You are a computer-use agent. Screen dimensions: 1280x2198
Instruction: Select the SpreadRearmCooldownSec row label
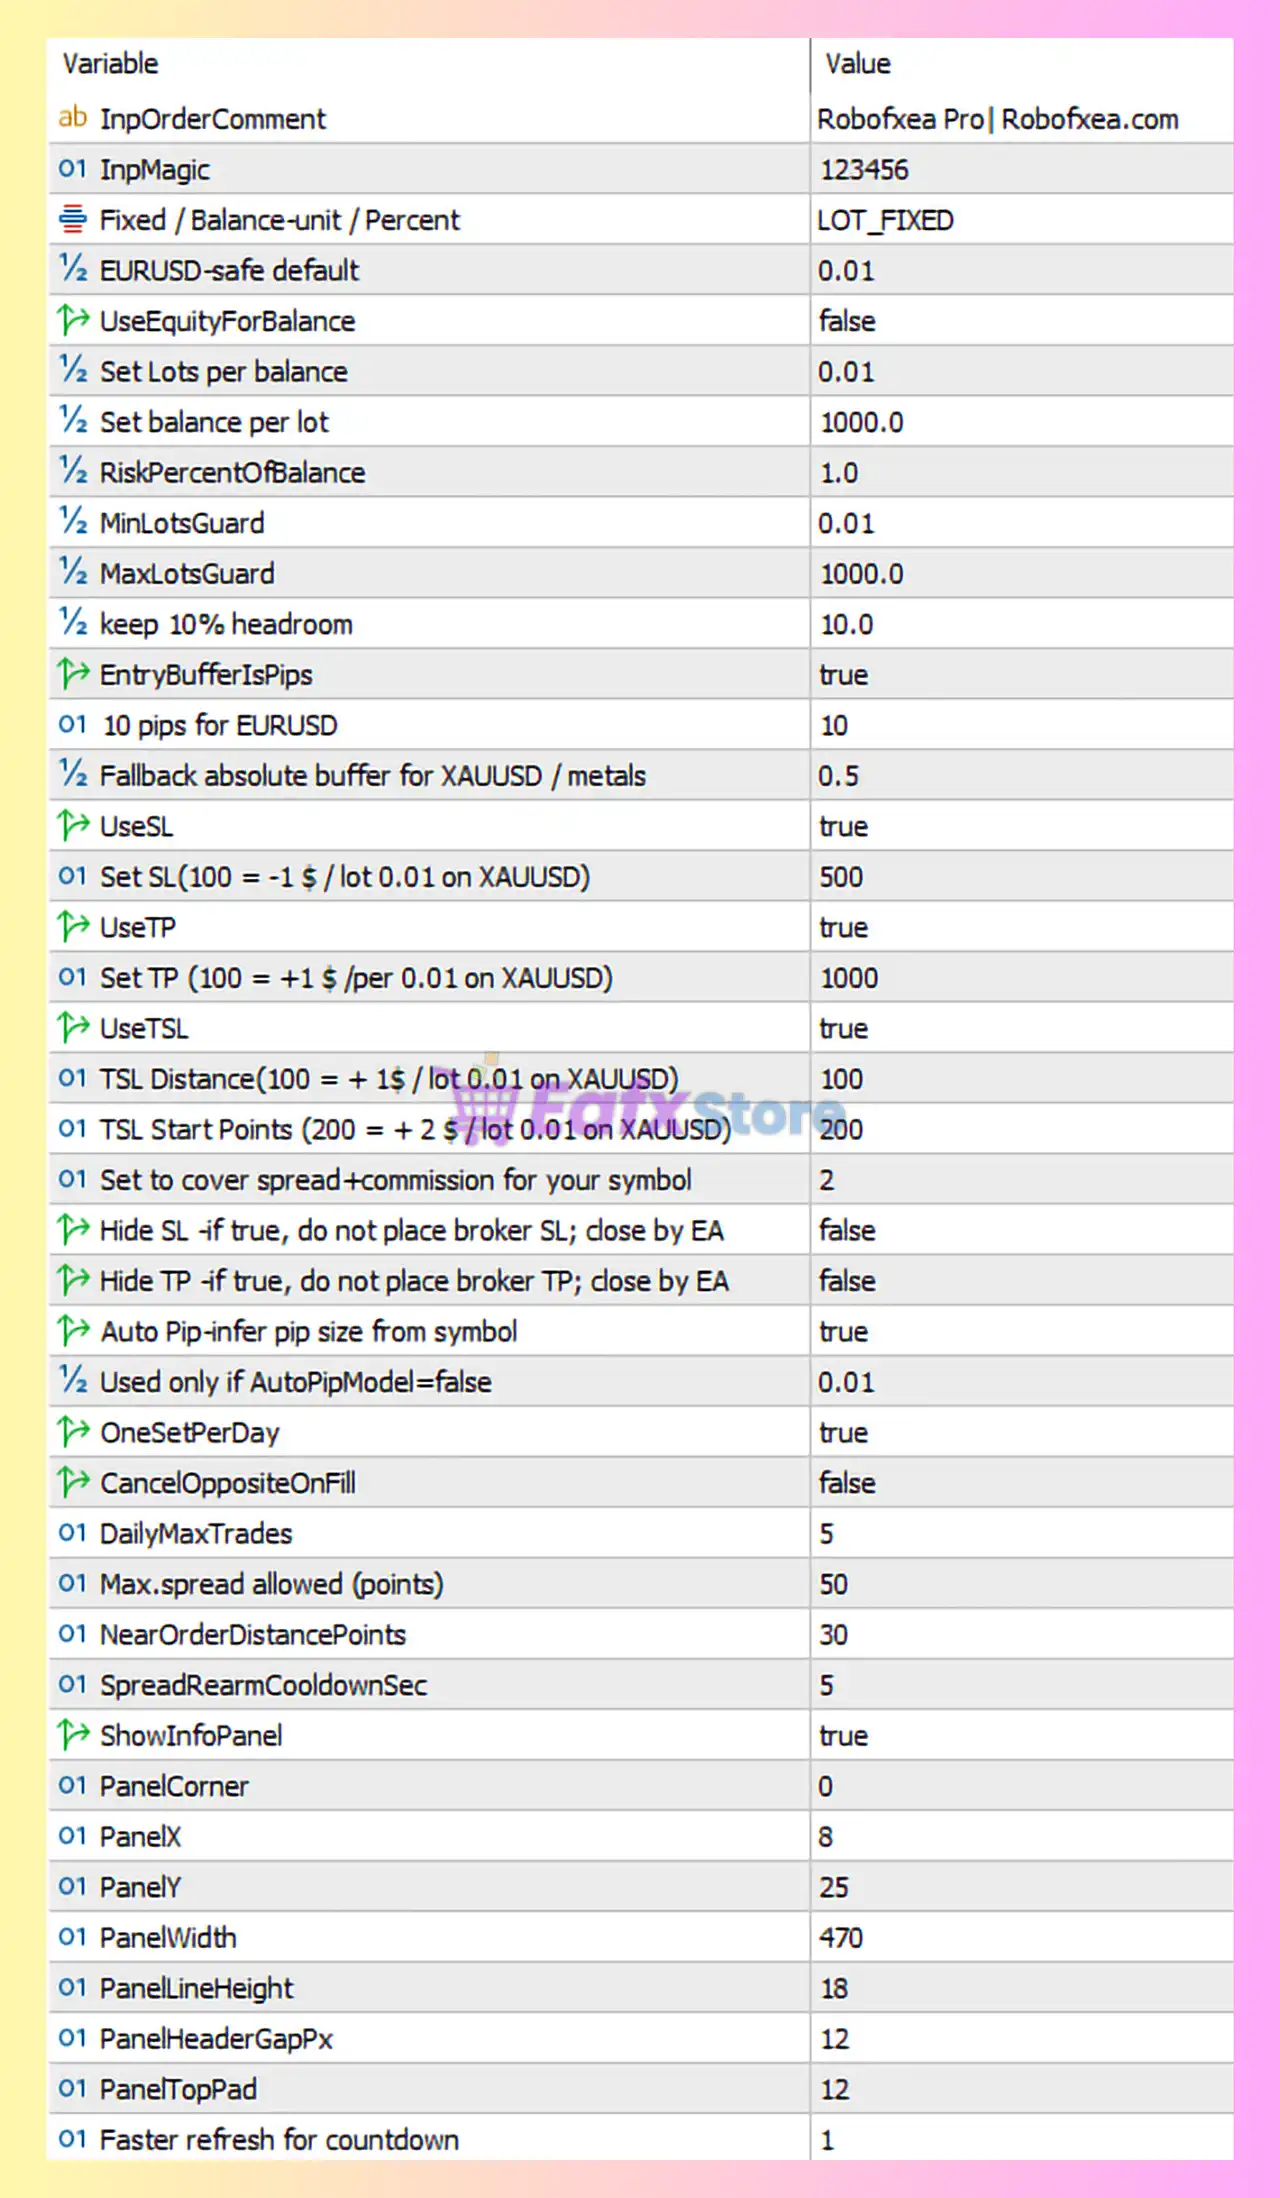click(263, 1685)
